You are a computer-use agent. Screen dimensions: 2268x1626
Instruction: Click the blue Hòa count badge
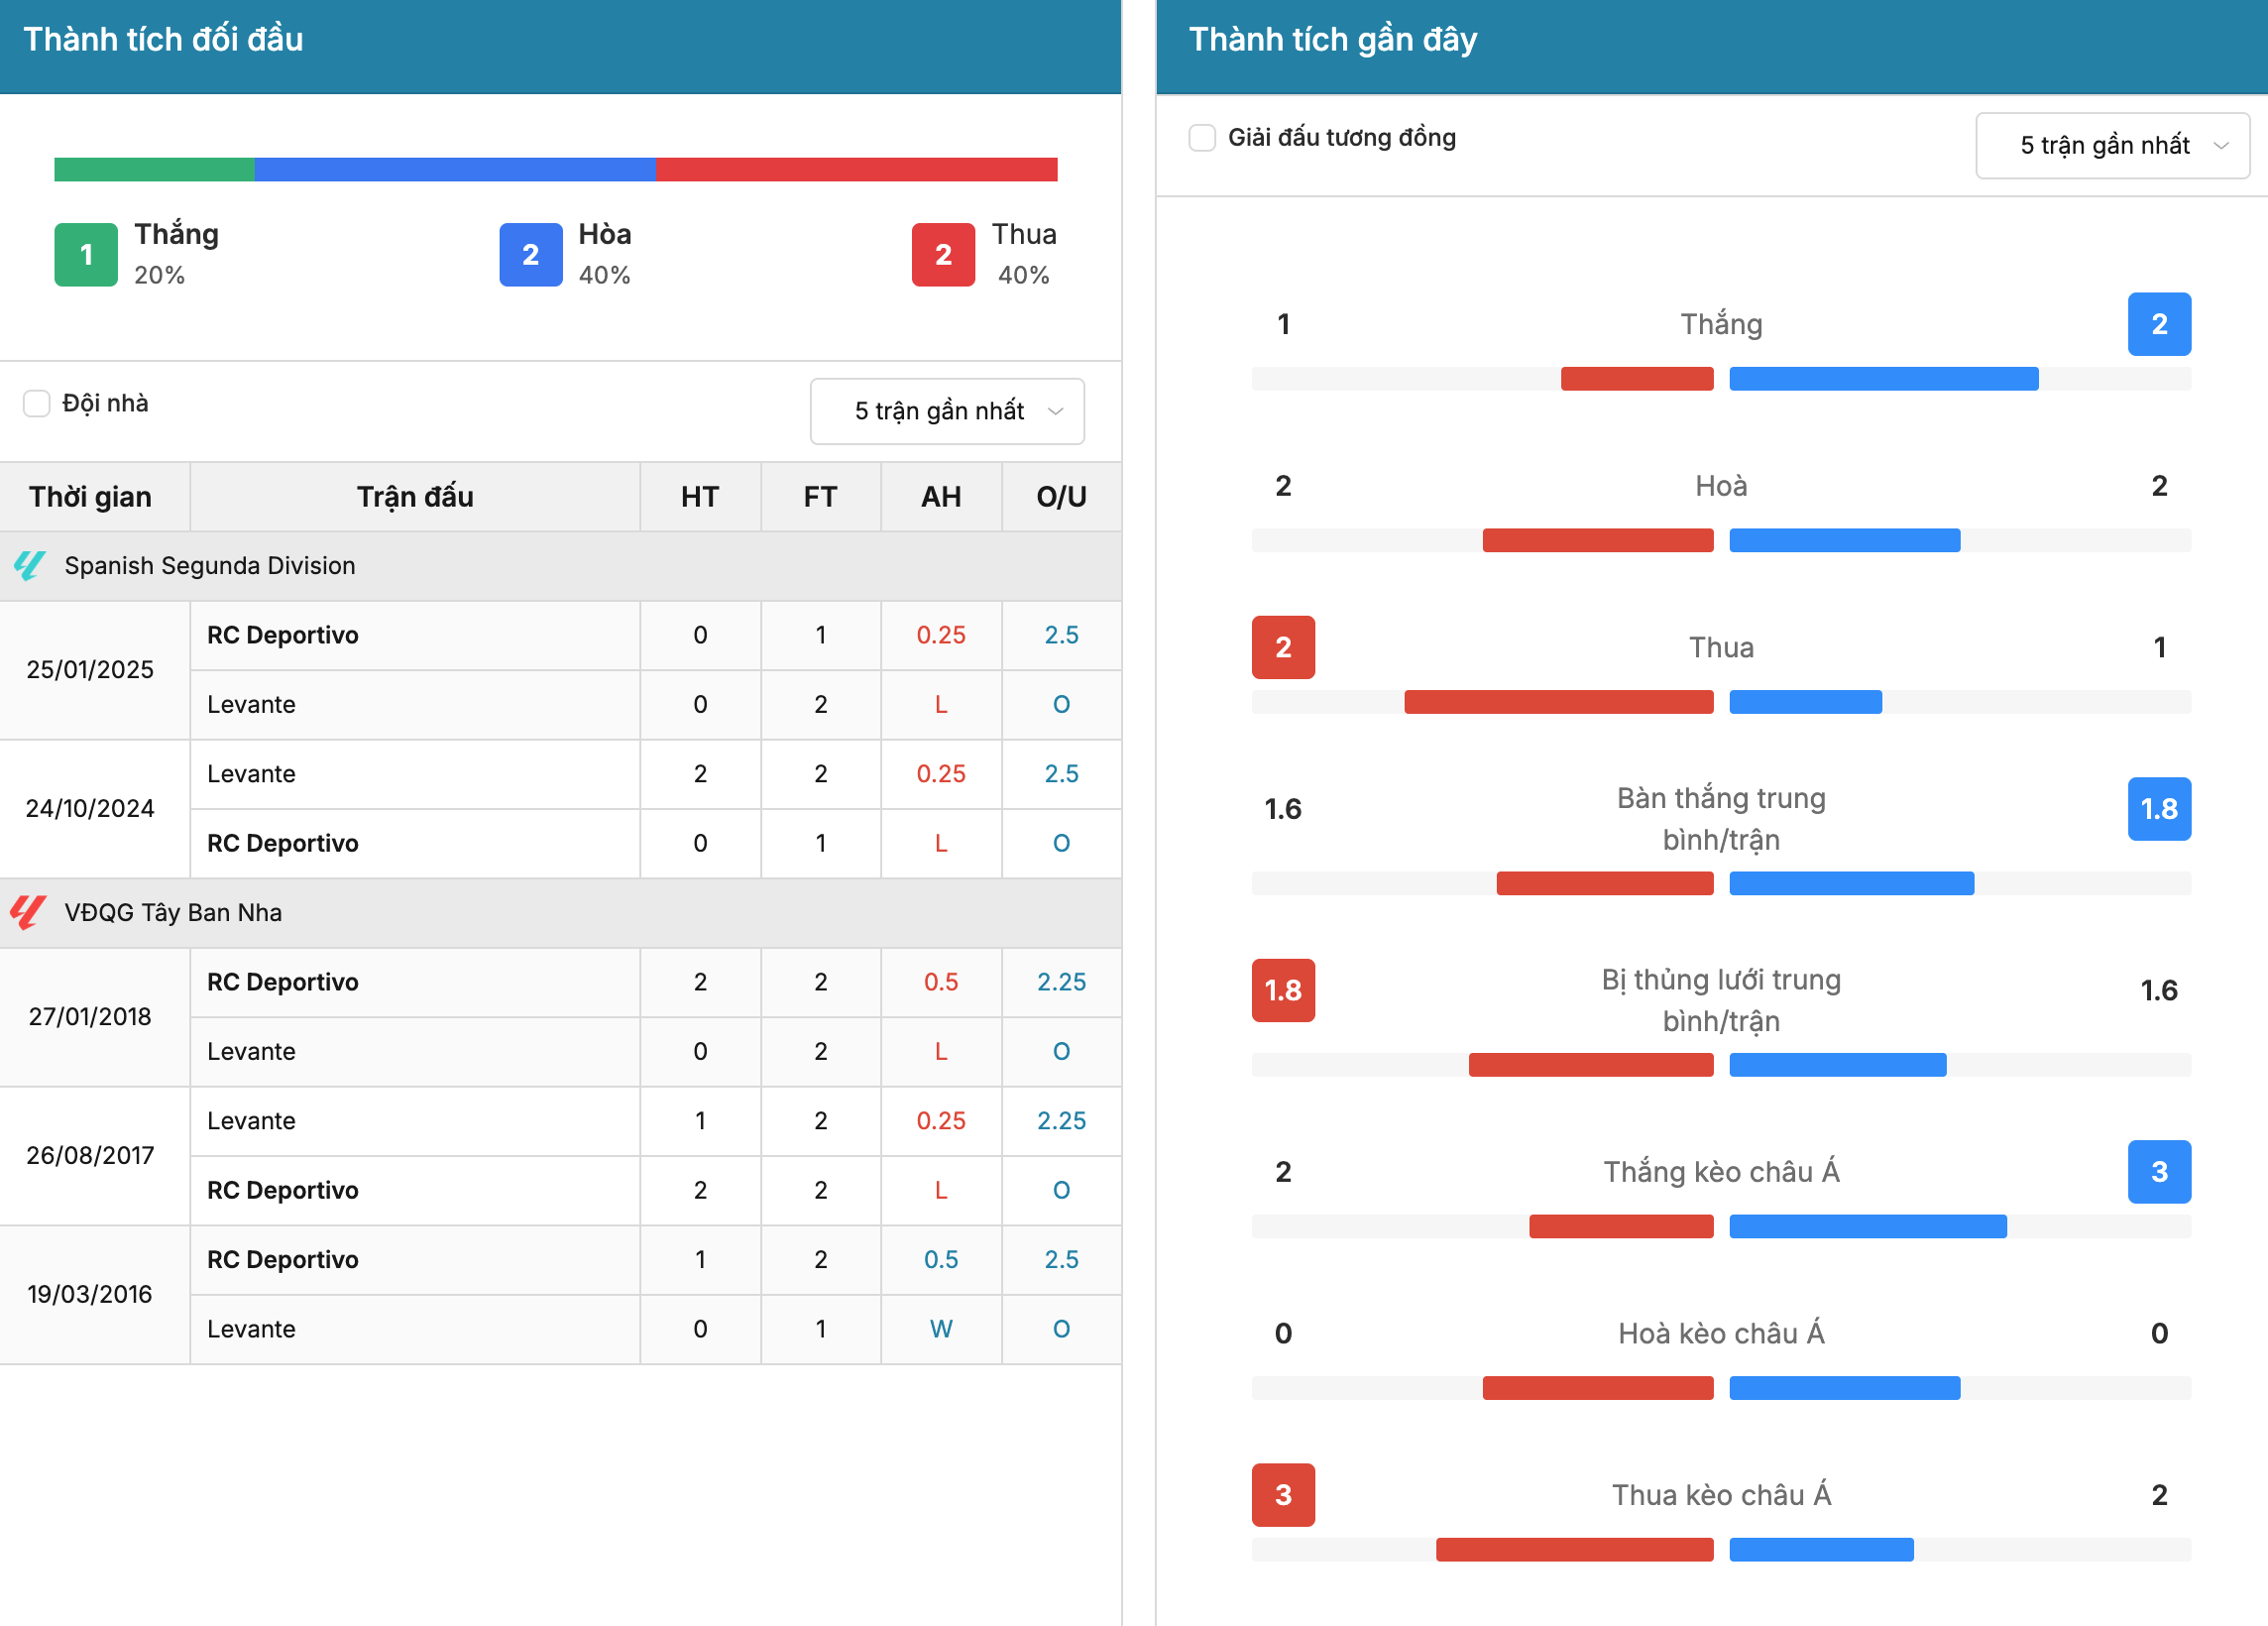pyautogui.click(x=531, y=255)
